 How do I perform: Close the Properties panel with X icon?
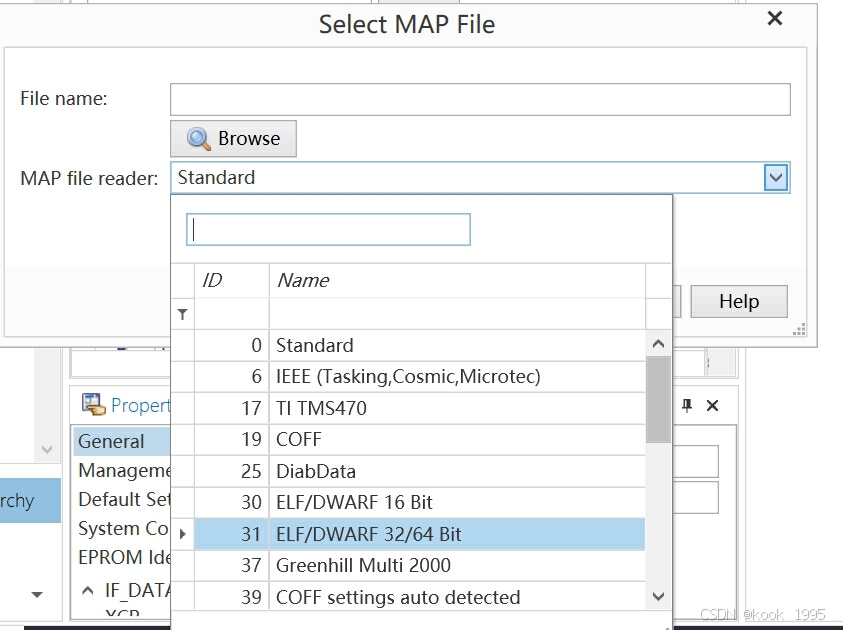click(x=712, y=406)
